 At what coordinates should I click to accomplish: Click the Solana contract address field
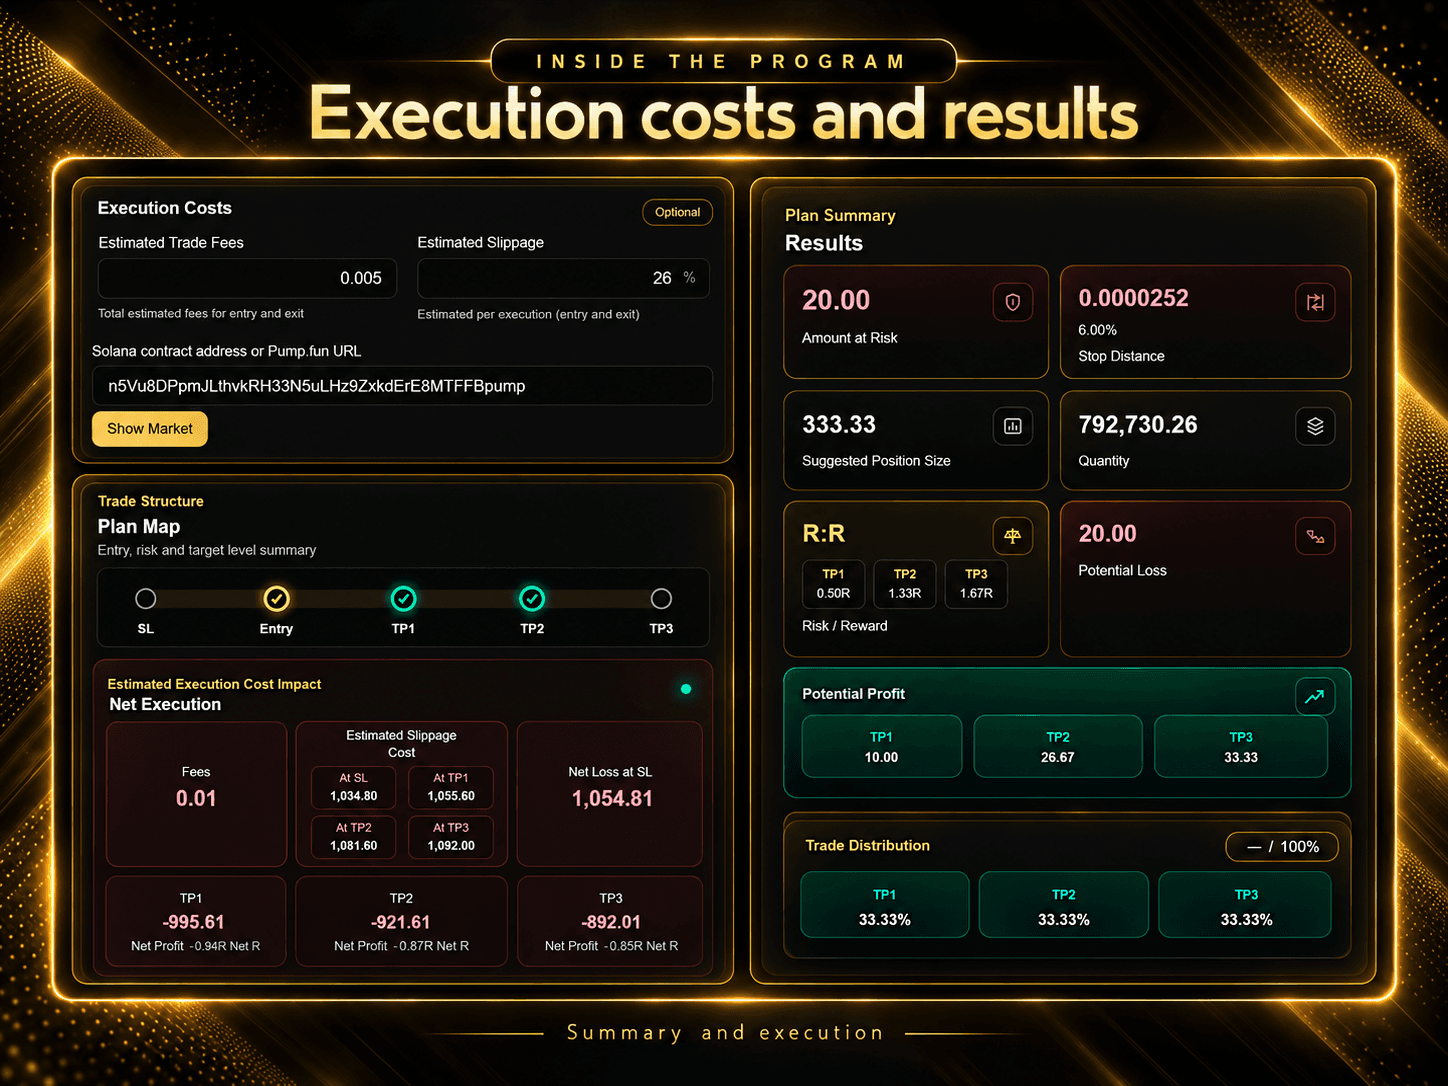coord(402,386)
